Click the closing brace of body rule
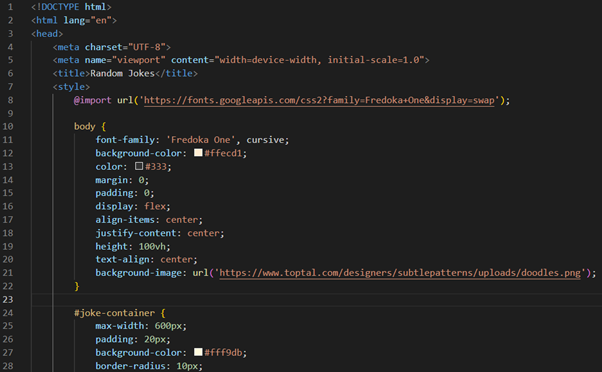The height and width of the screenshot is (372, 602). click(x=77, y=286)
